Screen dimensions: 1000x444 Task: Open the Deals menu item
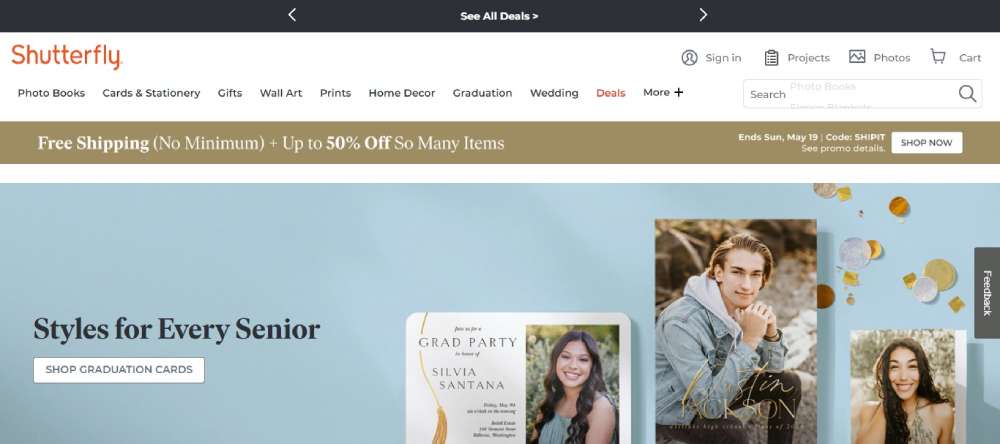click(x=610, y=93)
